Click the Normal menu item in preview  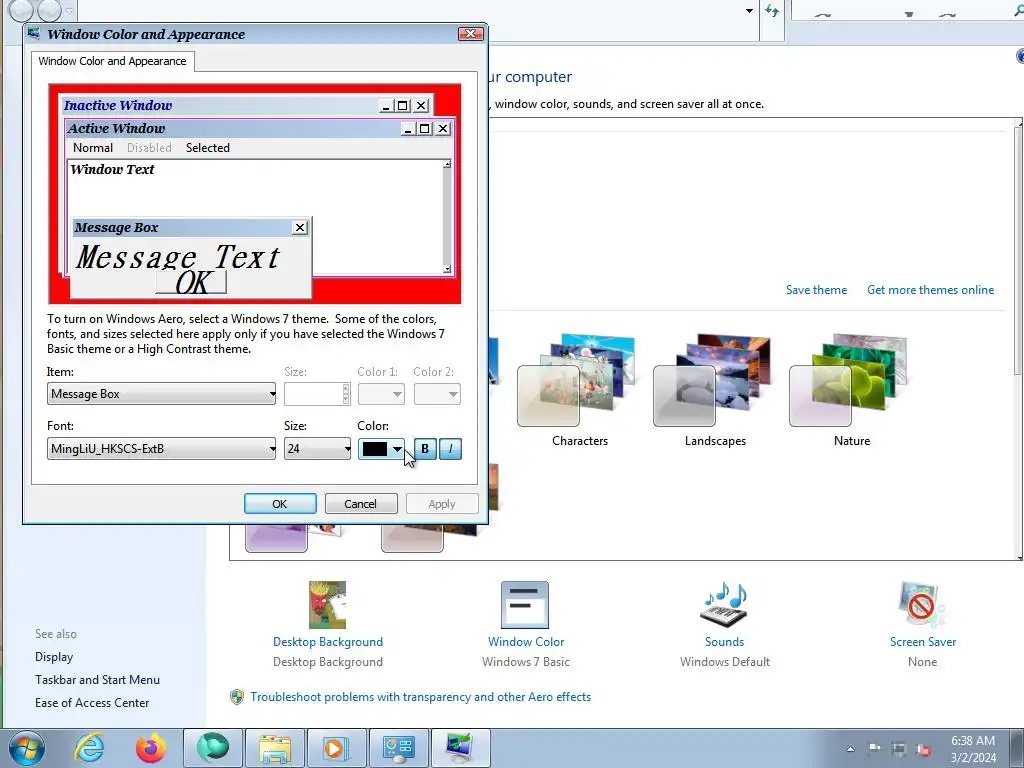[93, 148]
